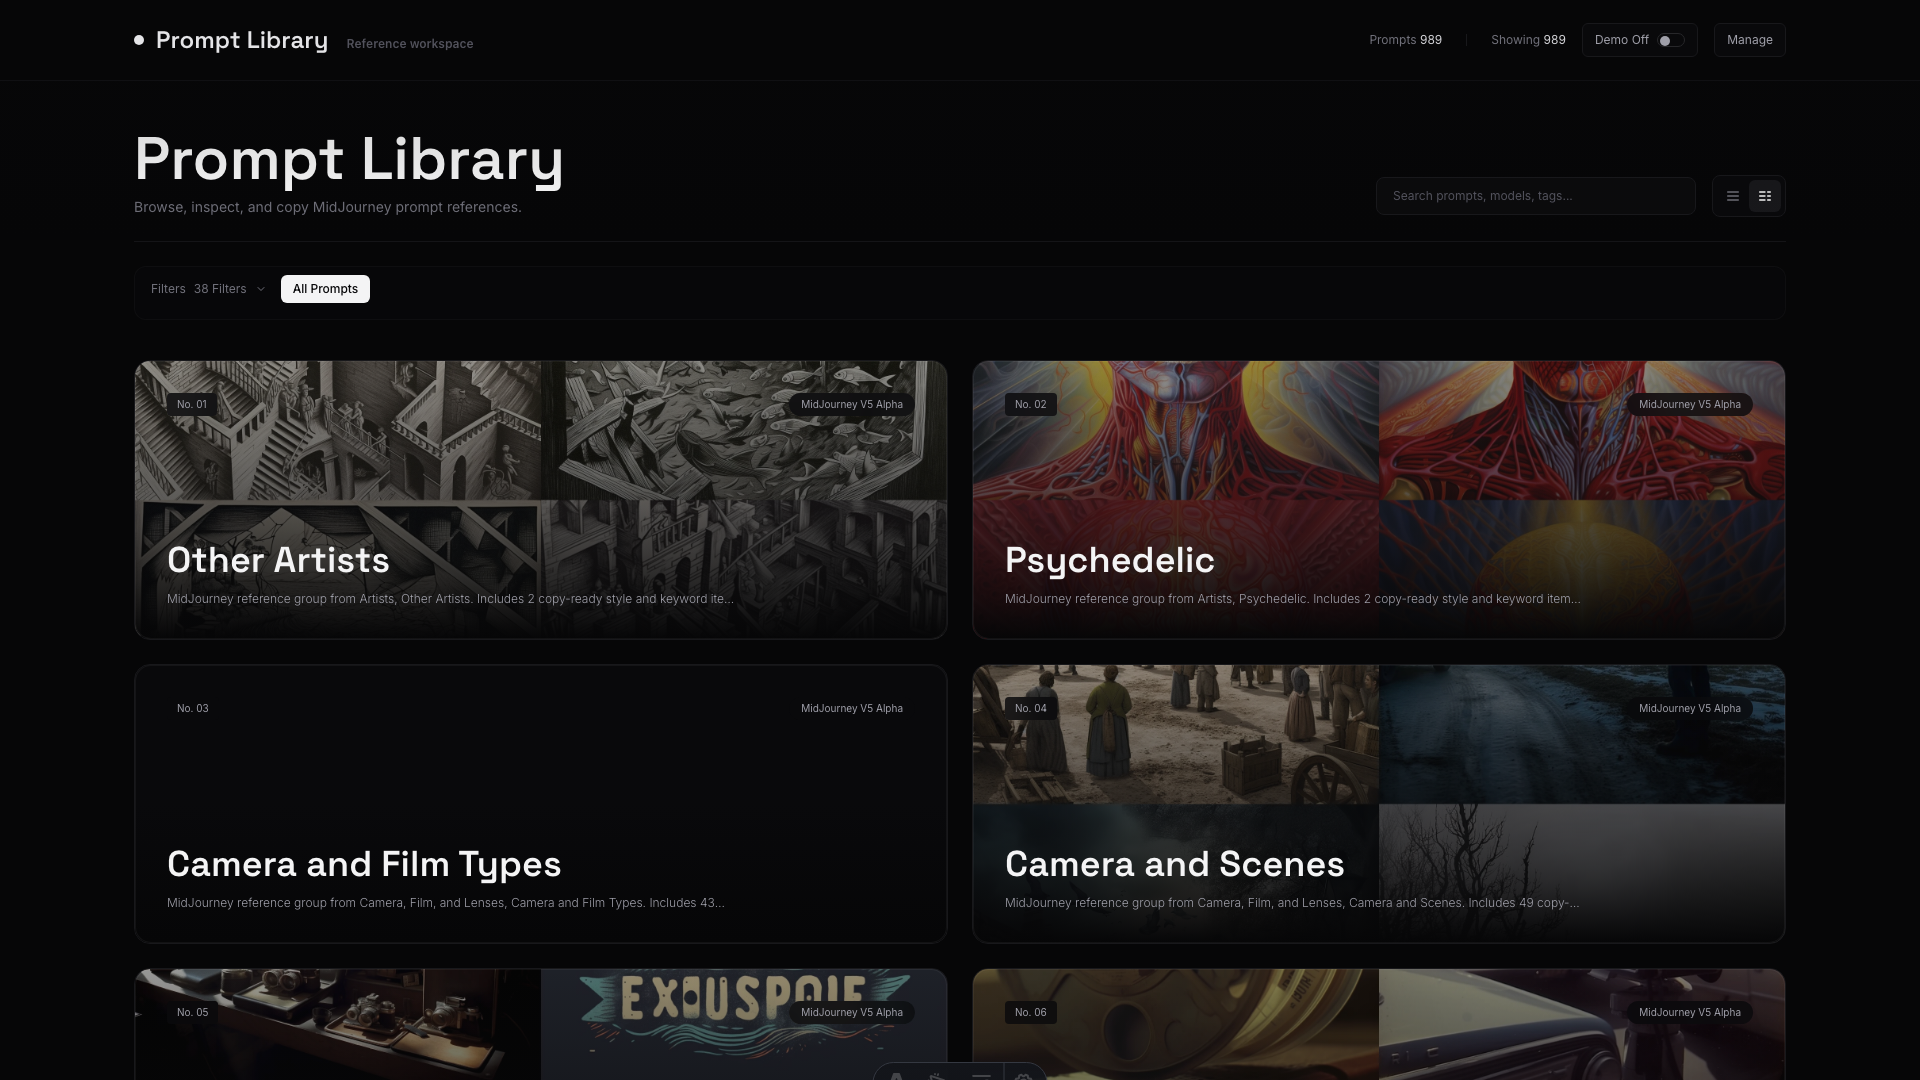Click MidJourney V5 Alpha tag on Camera and Film Types
1920x1080 pixels.
tap(852, 709)
